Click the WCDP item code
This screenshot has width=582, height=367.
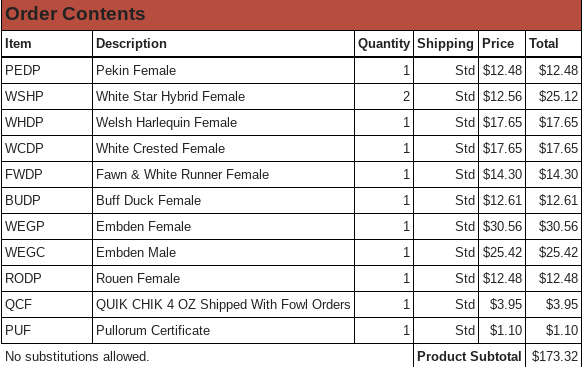[24, 148]
